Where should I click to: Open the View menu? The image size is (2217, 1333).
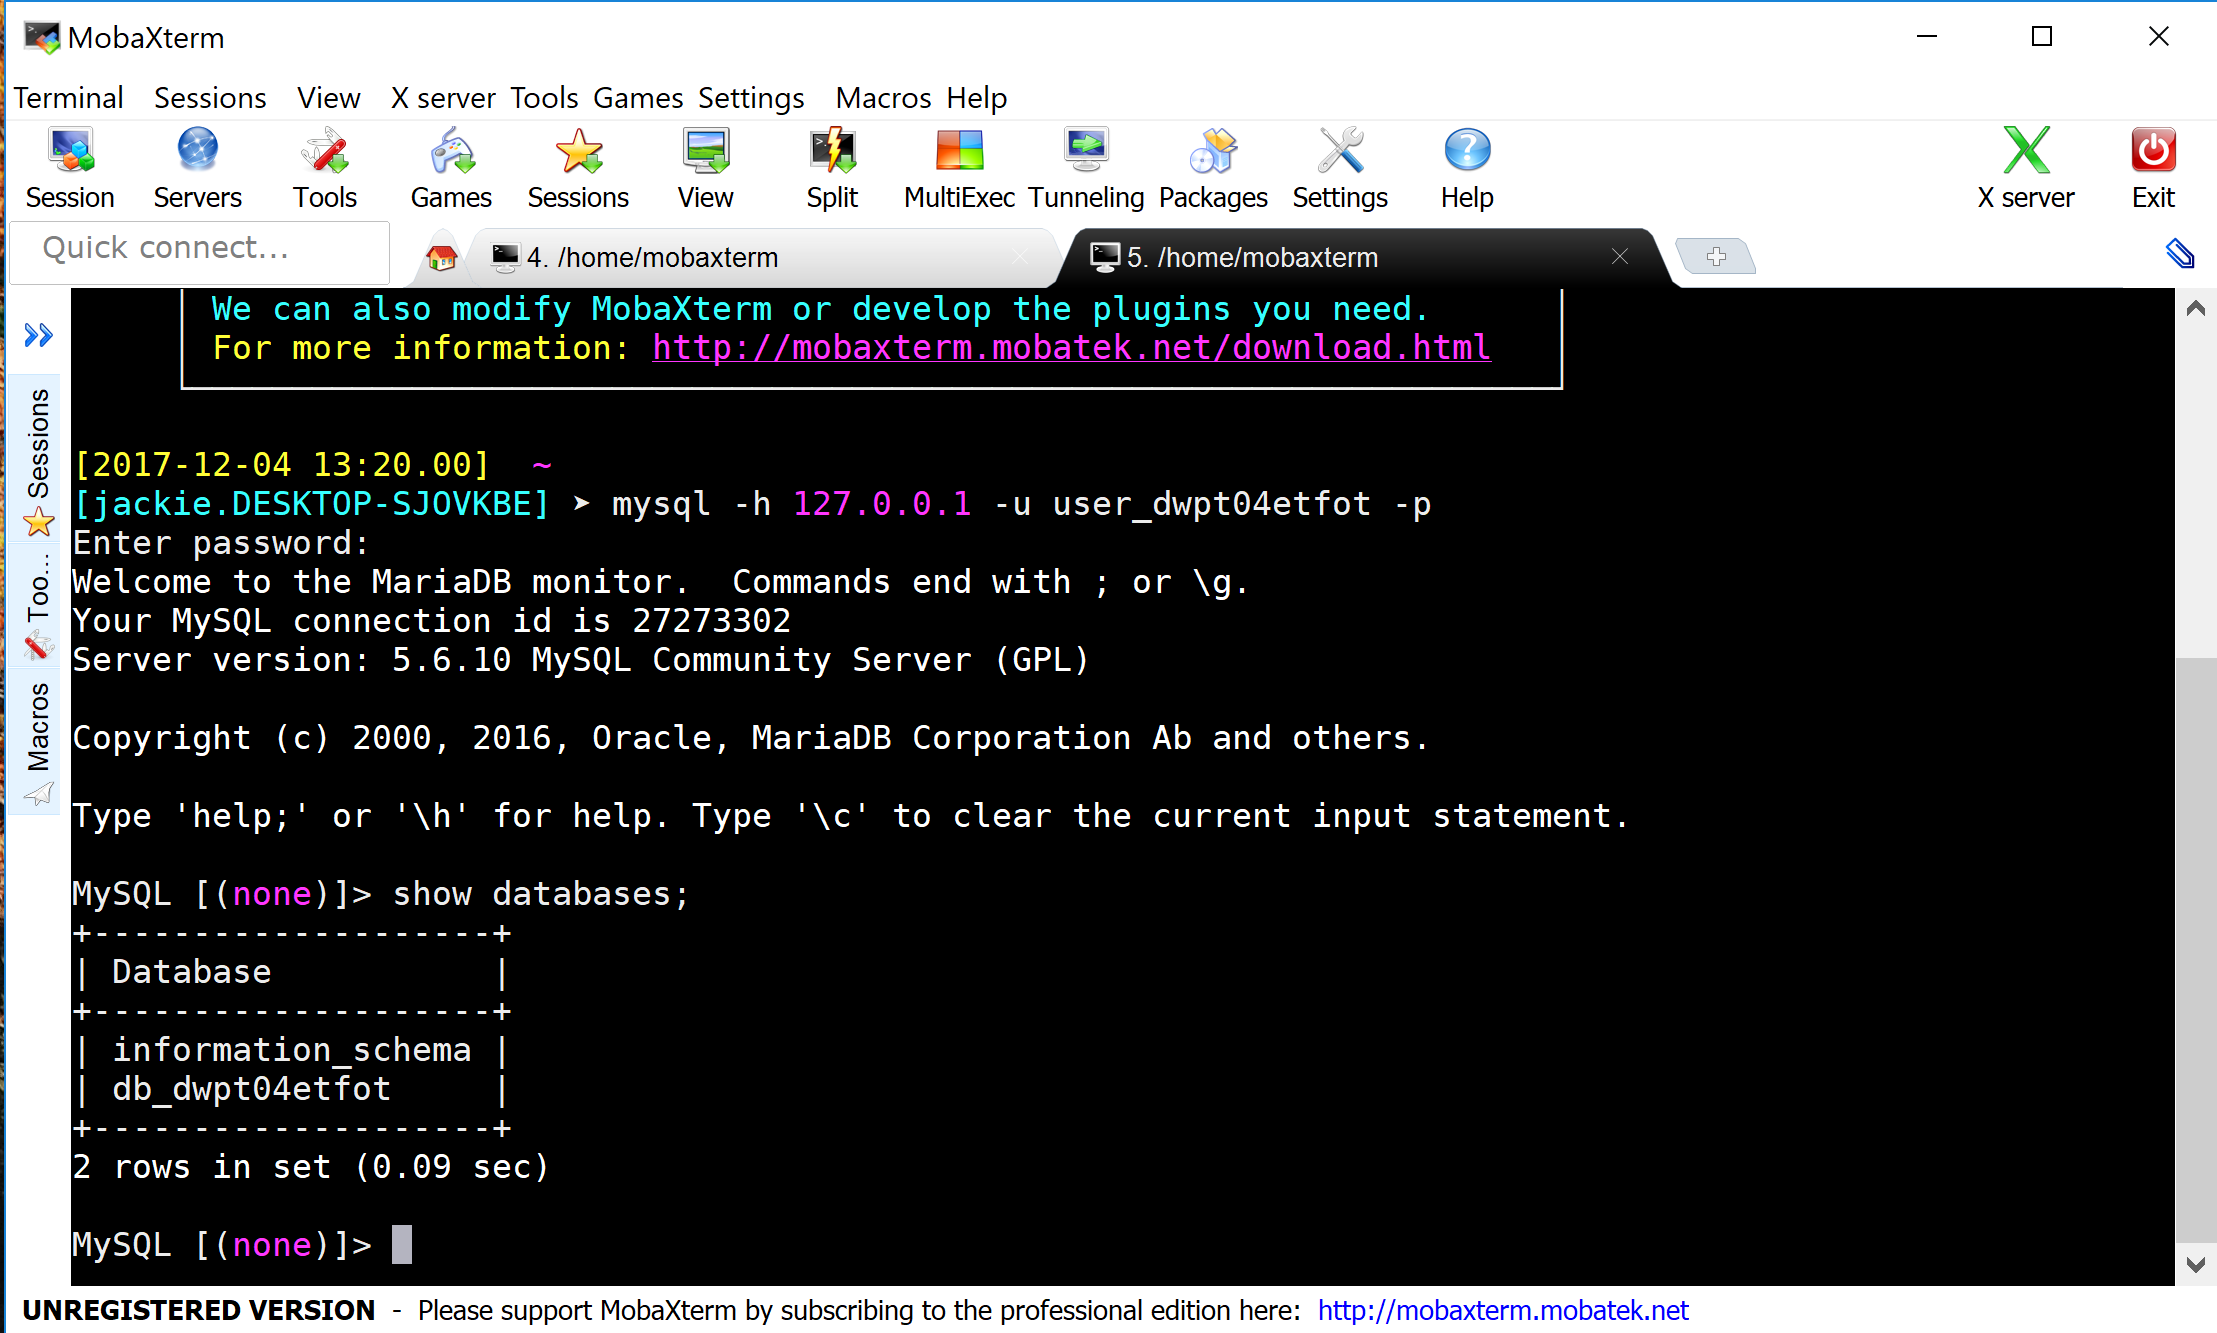coord(328,98)
